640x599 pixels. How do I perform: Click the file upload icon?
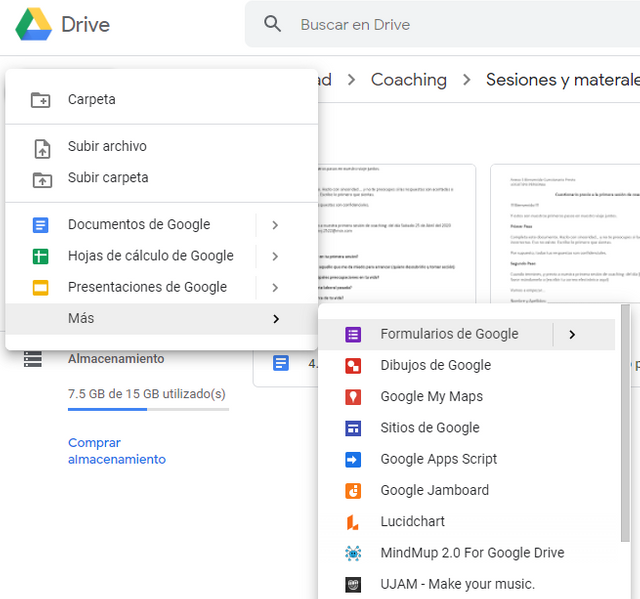(x=42, y=148)
